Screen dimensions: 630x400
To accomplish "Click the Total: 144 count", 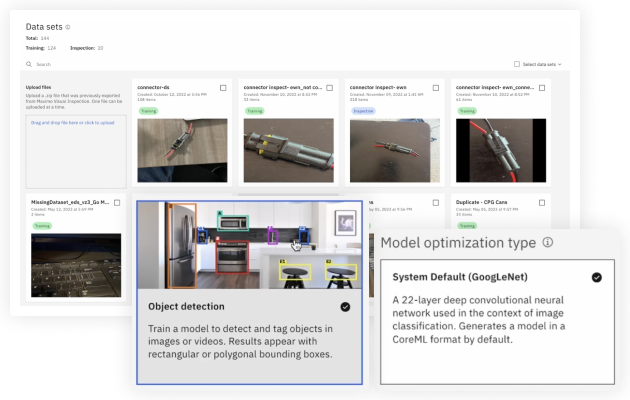I will click(x=37, y=38).
